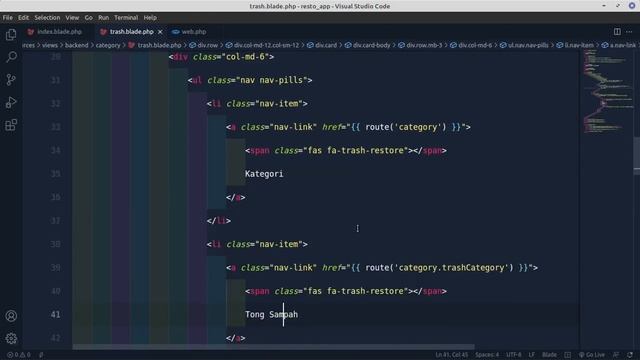Open the File menu

(7, 18)
